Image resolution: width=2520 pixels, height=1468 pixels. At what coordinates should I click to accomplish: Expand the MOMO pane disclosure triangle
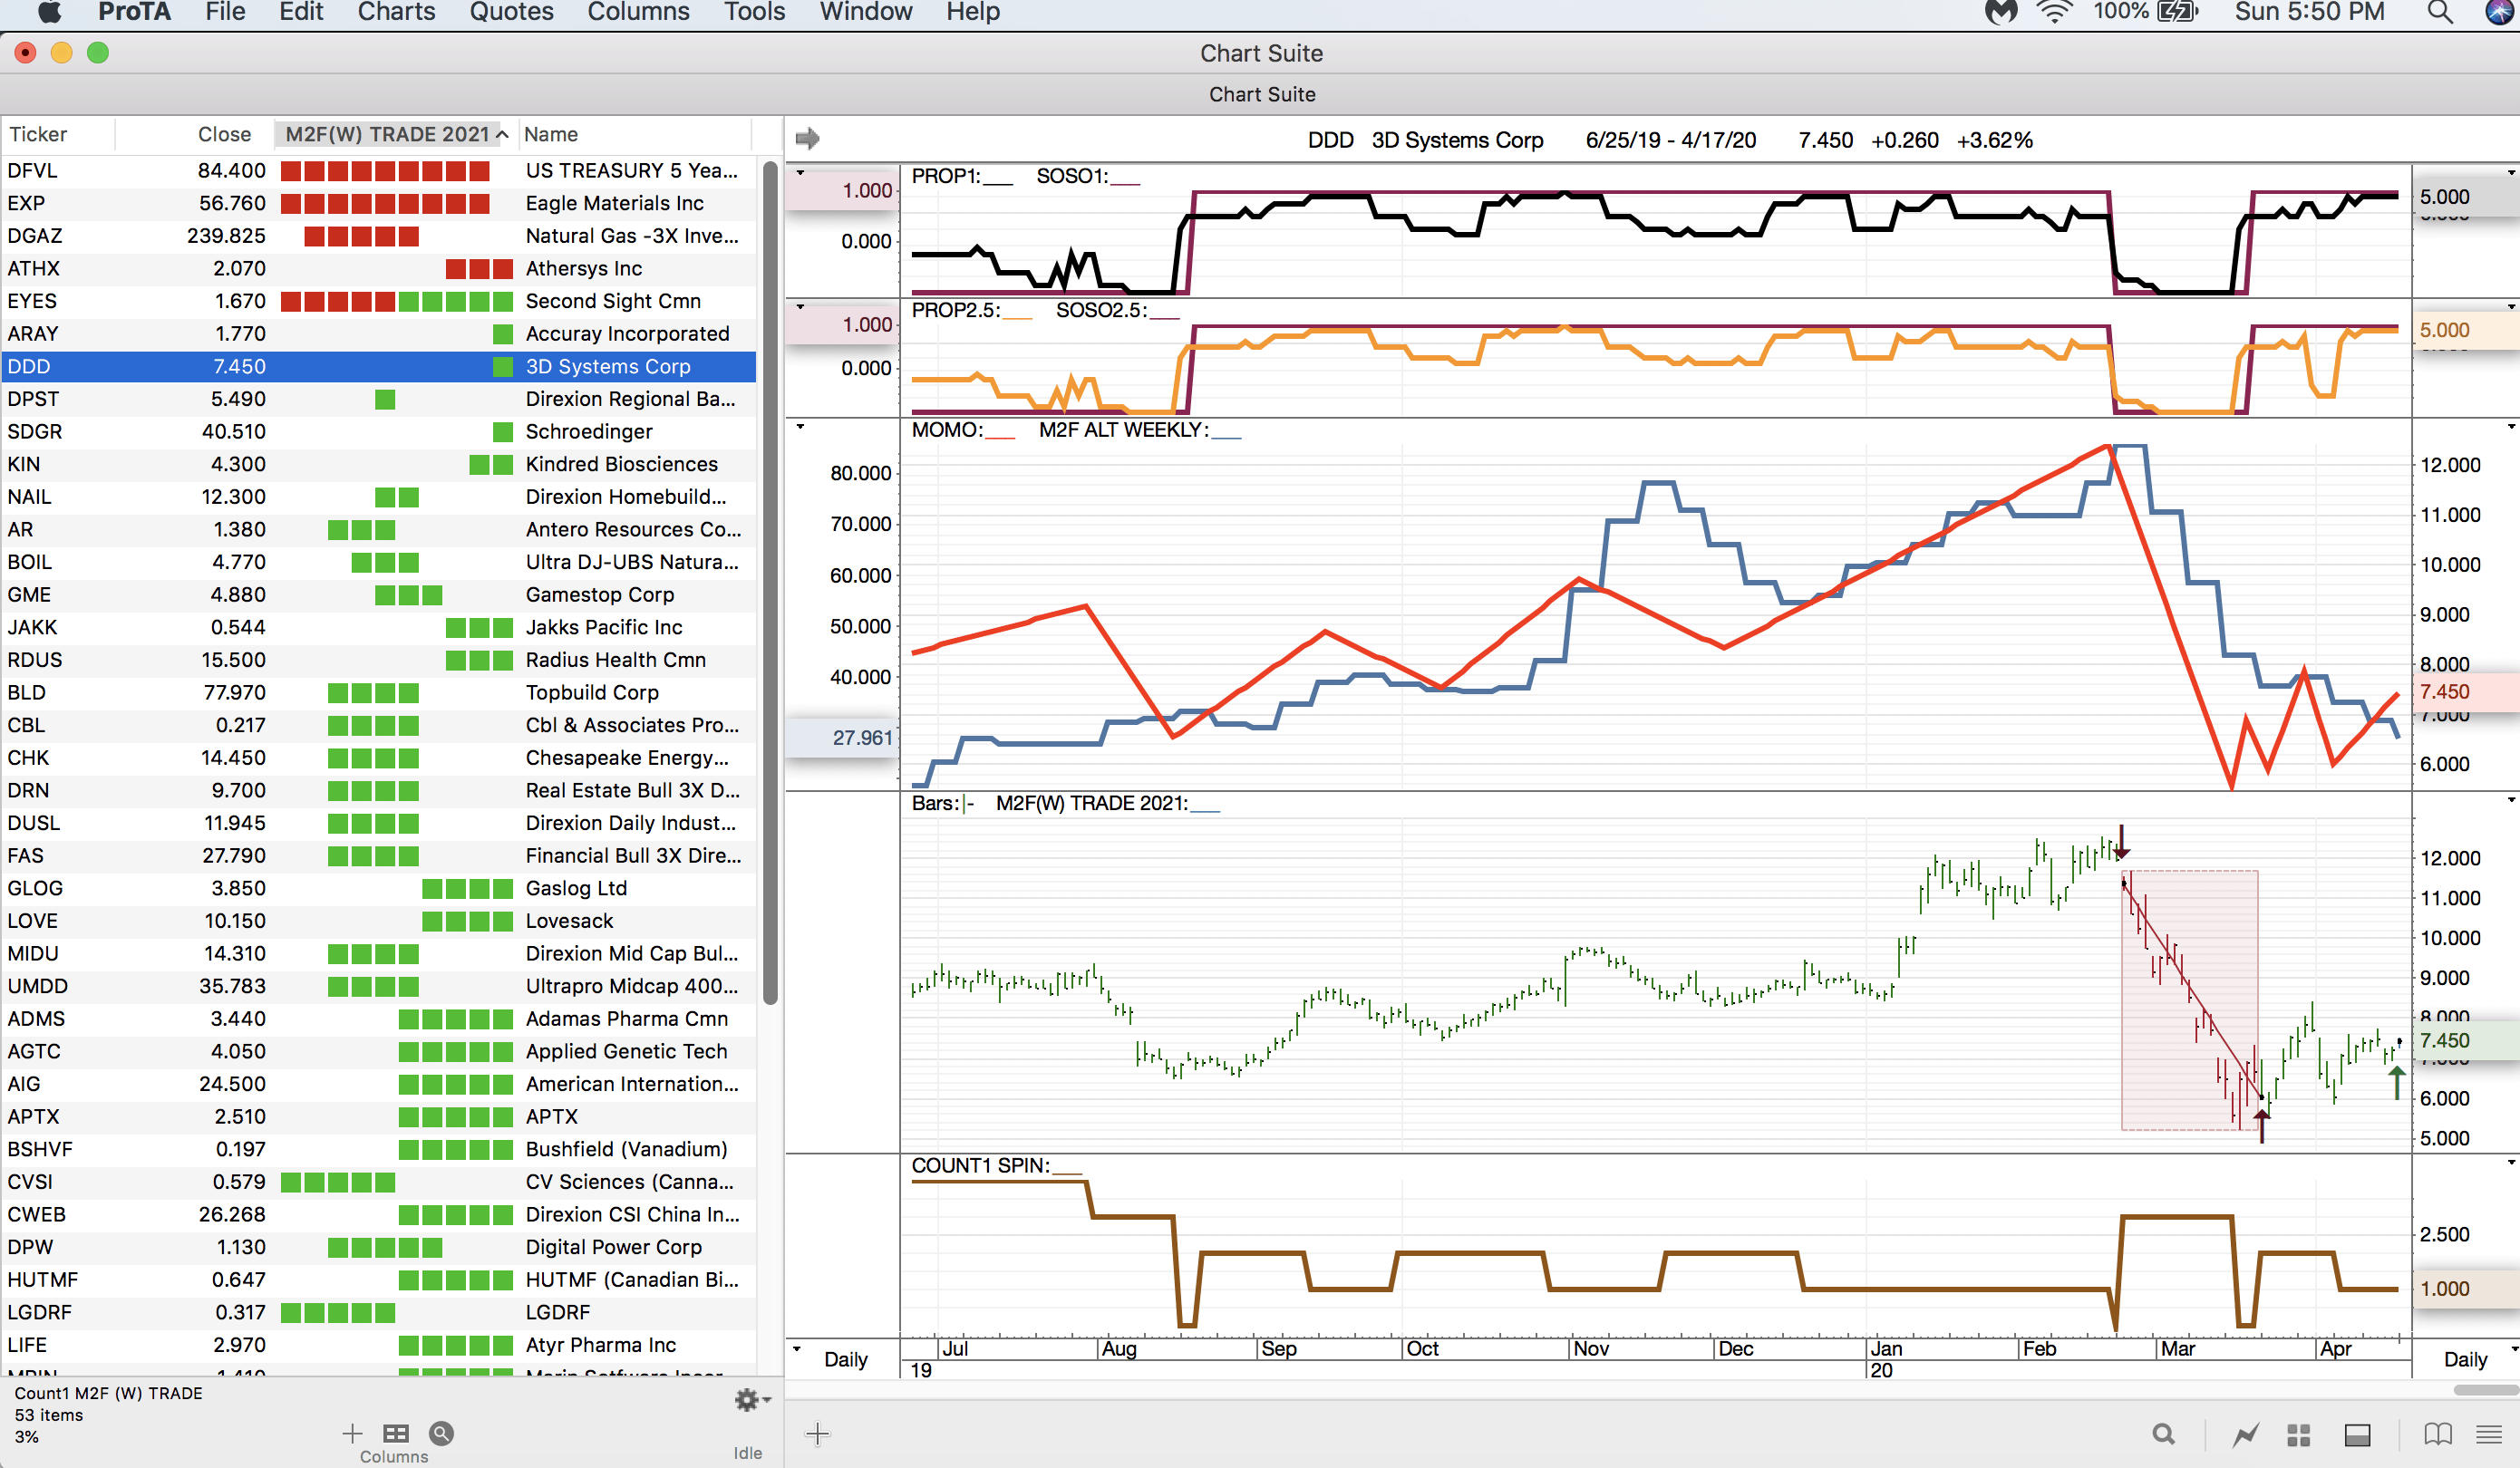[x=800, y=427]
